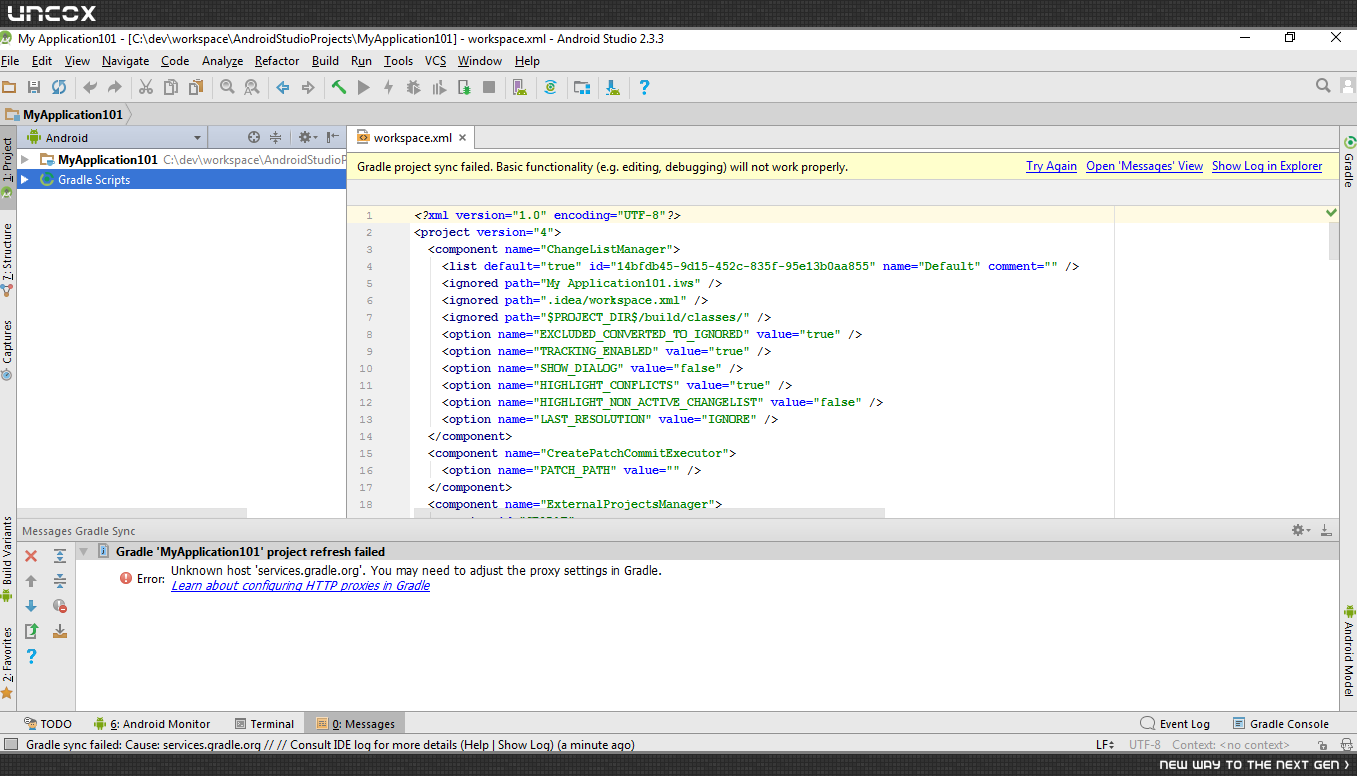Viewport: 1357px width, 776px height.
Task: Collapse the Gradle project refresh failed message
Action: coord(84,552)
